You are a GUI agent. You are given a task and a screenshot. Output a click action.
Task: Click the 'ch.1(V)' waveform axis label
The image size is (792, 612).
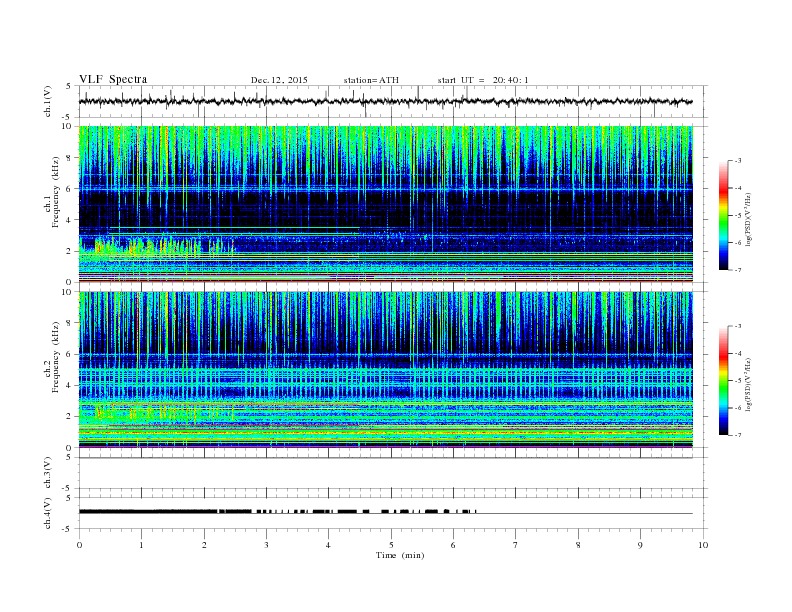click(x=48, y=101)
